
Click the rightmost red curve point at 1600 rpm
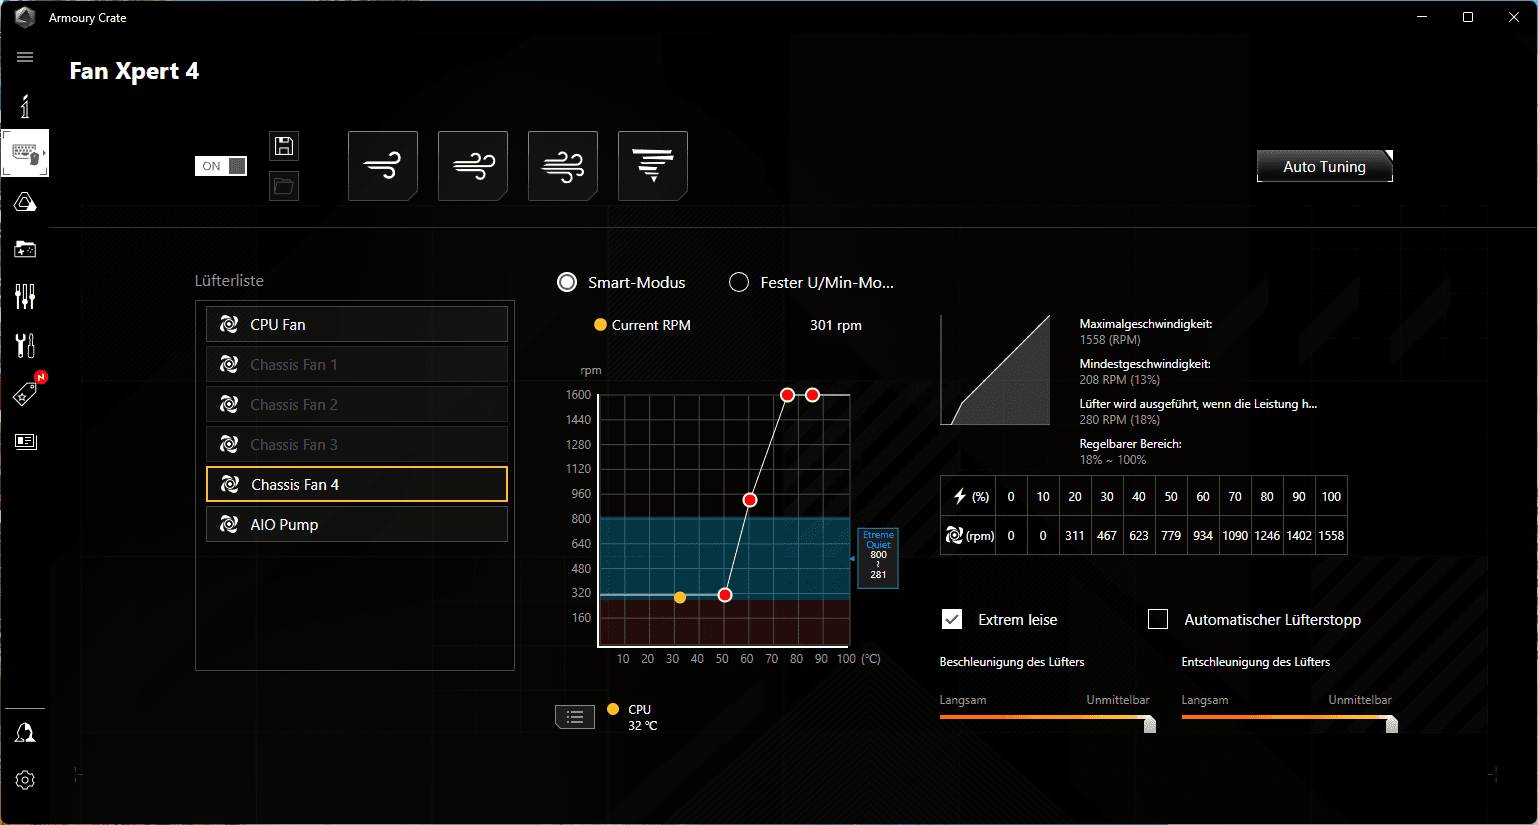(x=813, y=395)
